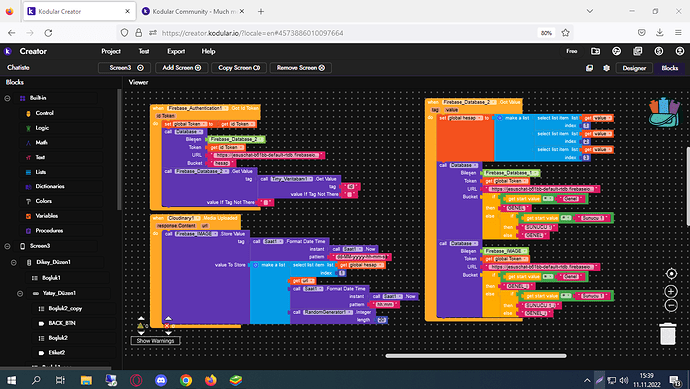Open the Firebase_Database_2 component dropdown block
The image size is (690, 389).
coord(236,139)
